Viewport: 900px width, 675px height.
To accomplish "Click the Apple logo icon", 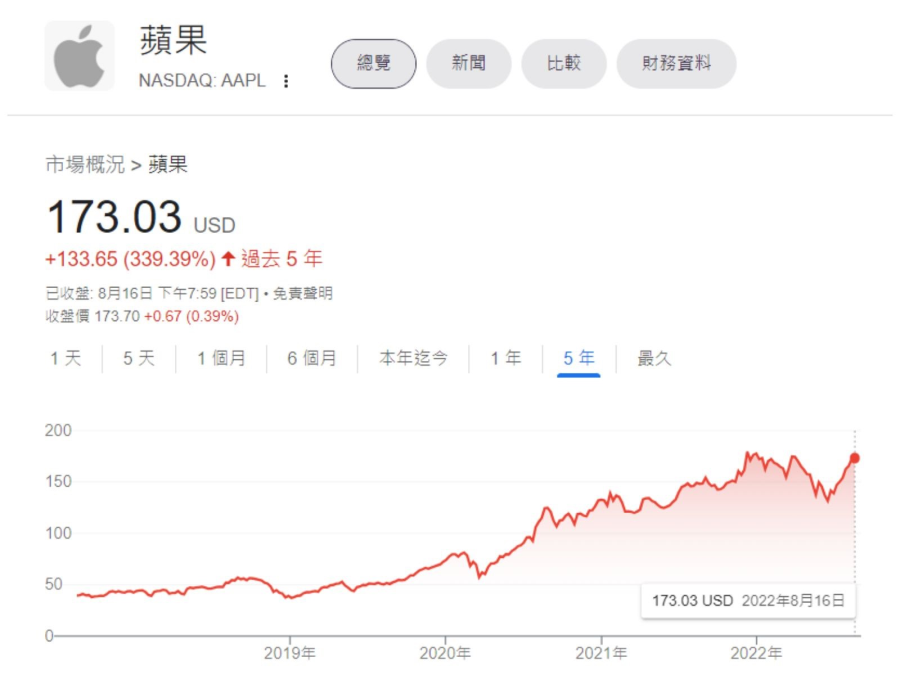I will [x=79, y=56].
